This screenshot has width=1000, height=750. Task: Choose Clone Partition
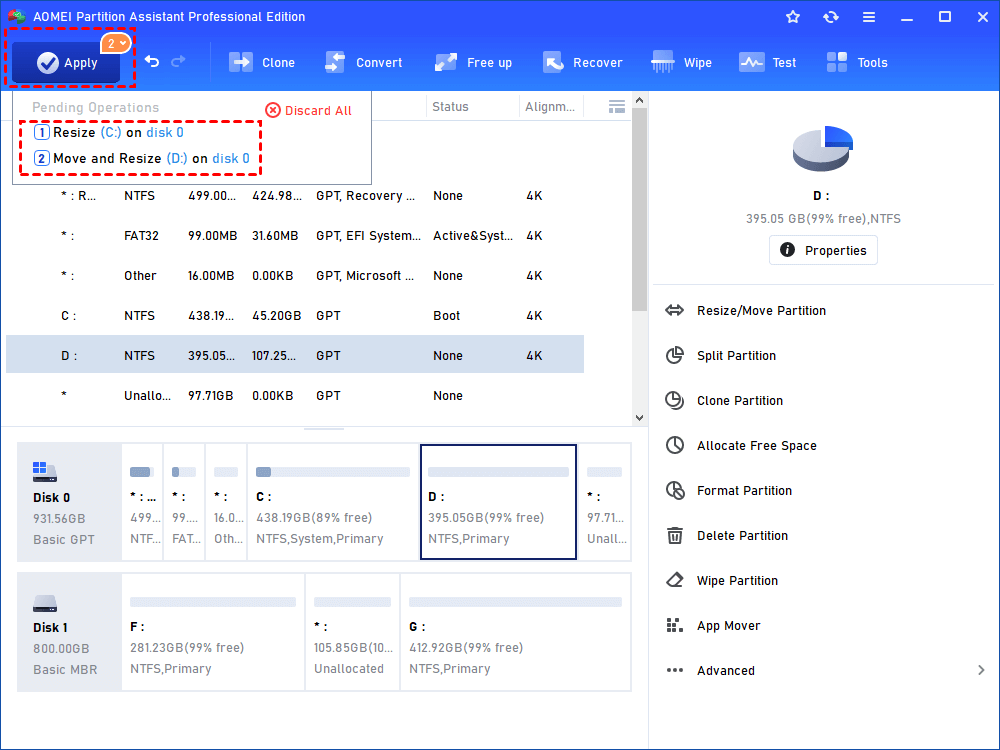740,401
